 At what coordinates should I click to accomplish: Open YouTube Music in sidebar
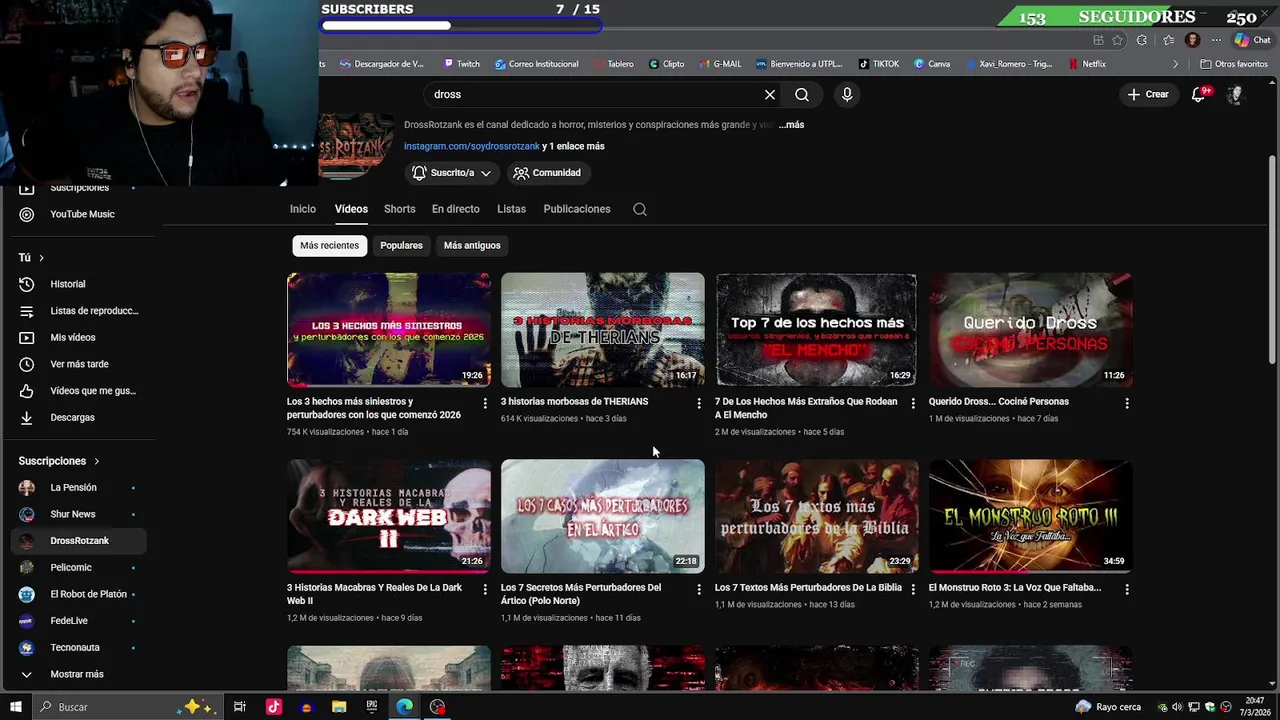82,214
